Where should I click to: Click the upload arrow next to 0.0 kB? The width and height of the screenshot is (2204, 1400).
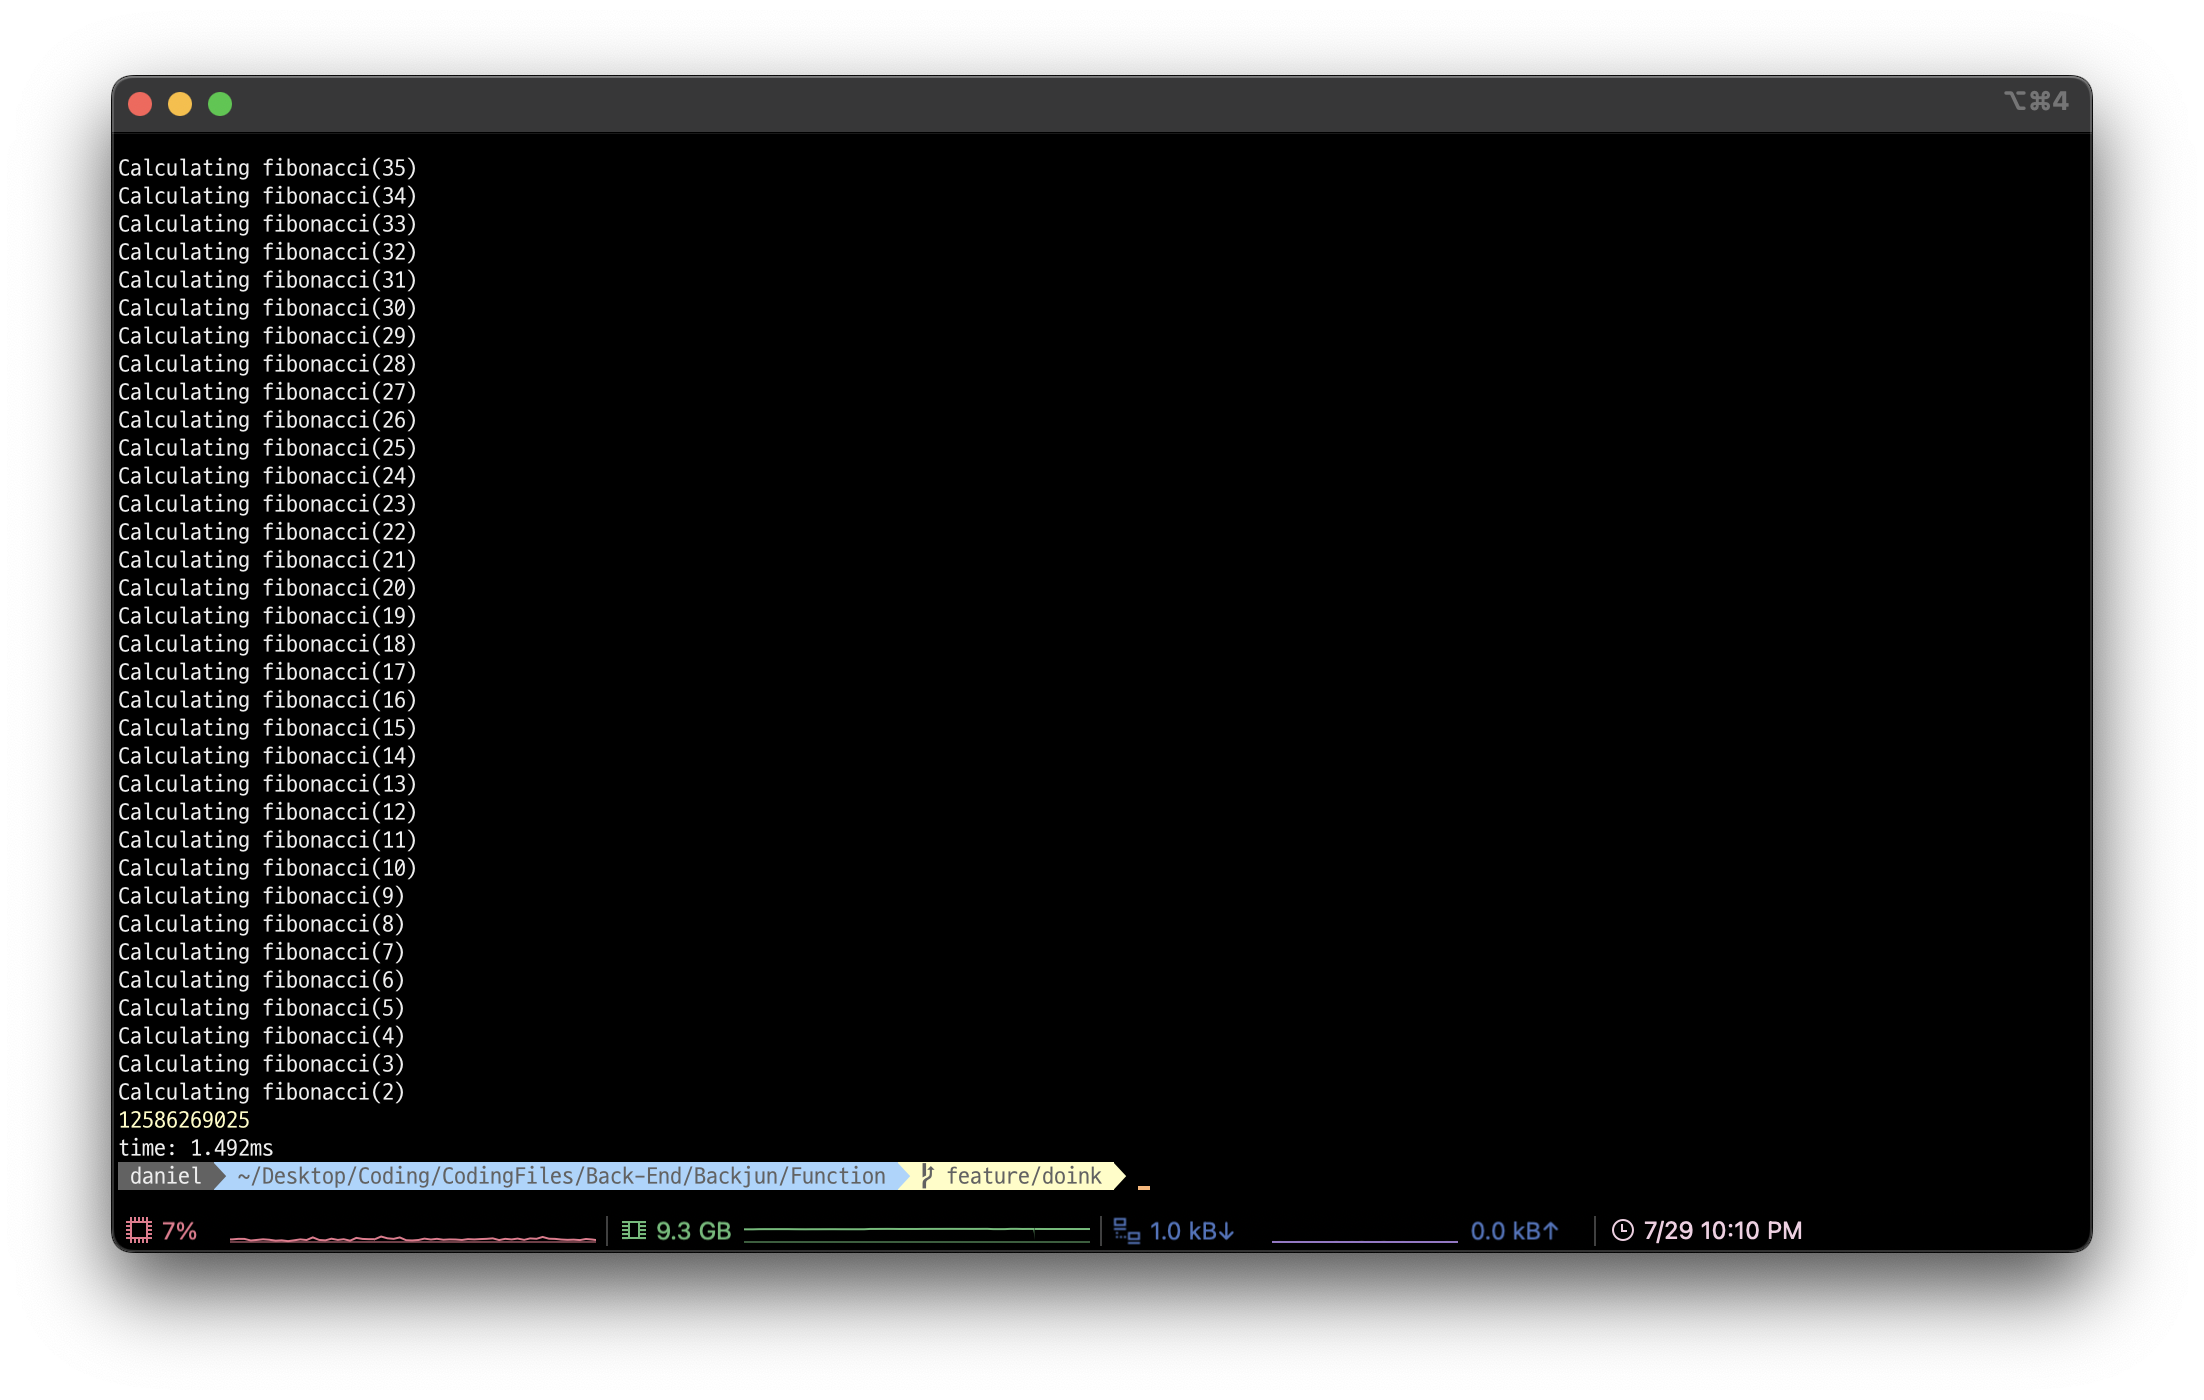click(1551, 1231)
